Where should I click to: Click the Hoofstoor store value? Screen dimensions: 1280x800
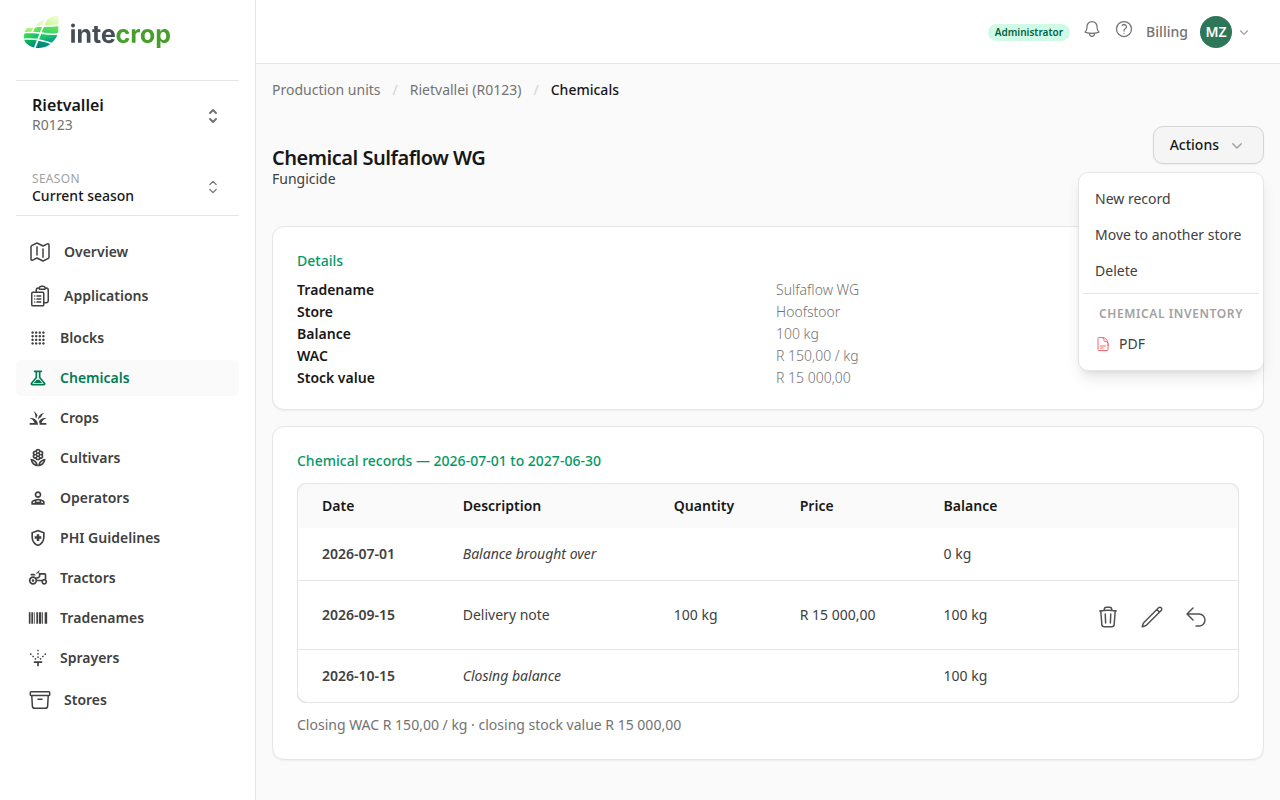coord(808,312)
